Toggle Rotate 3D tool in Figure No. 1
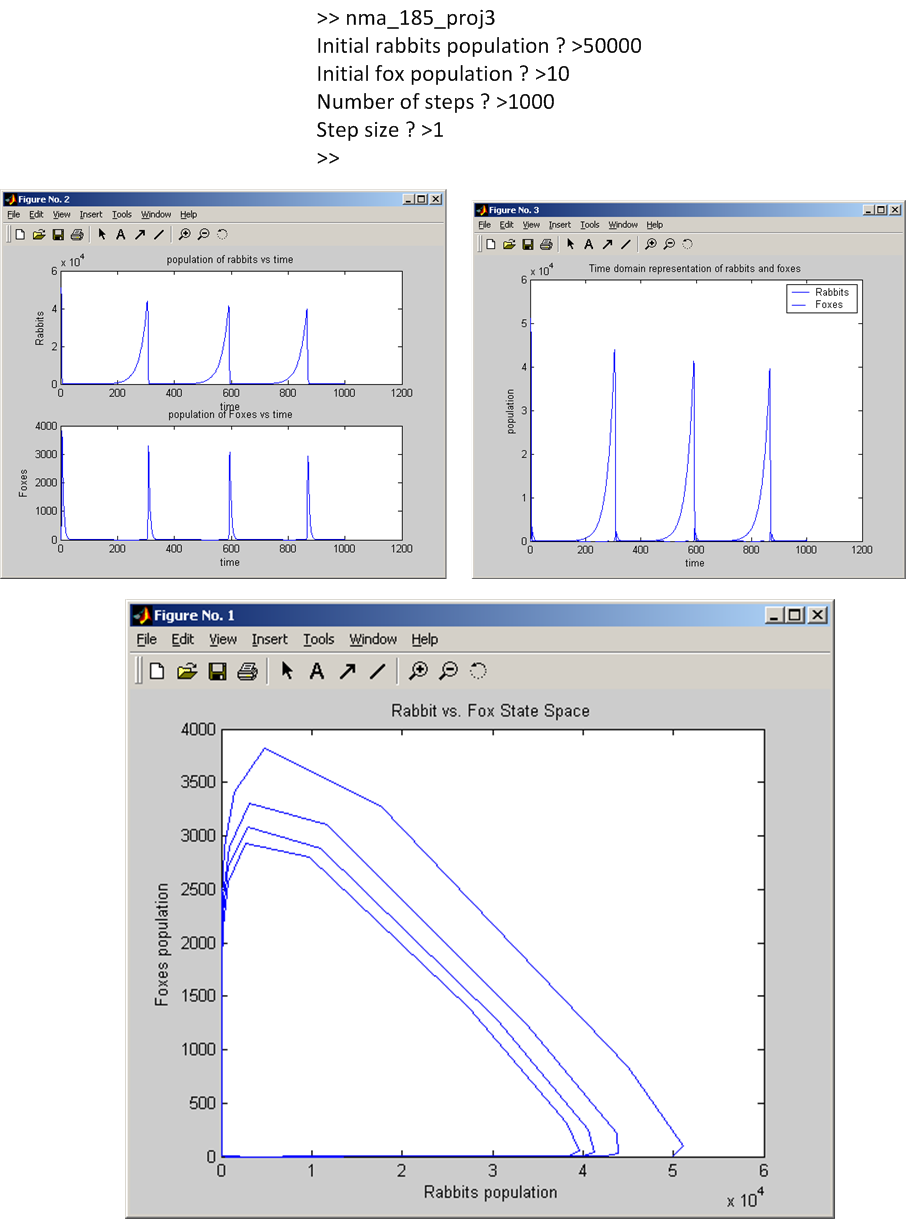 (478, 671)
